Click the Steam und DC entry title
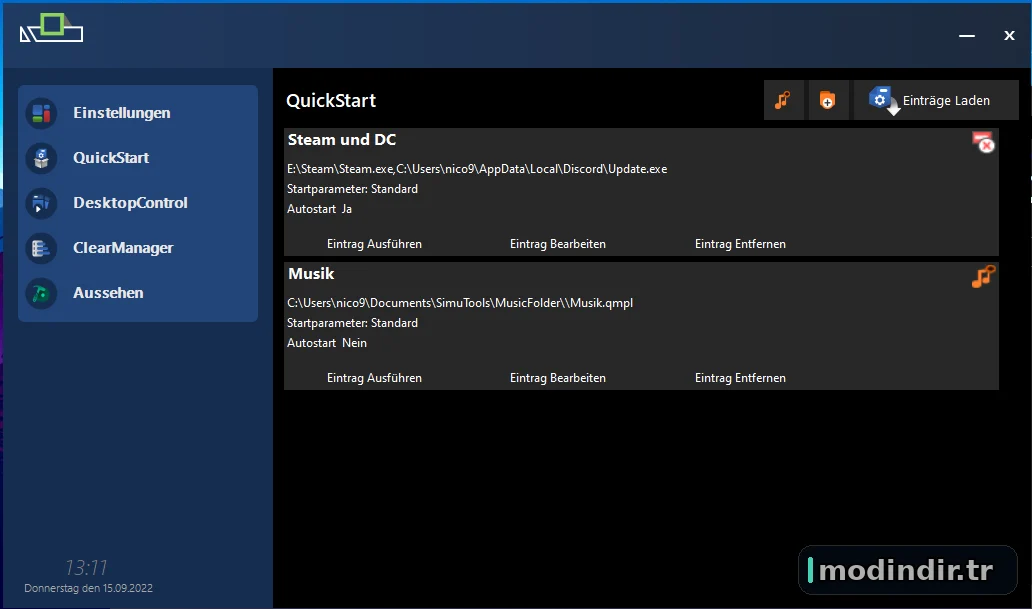This screenshot has height=609, width=1032. (x=342, y=140)
